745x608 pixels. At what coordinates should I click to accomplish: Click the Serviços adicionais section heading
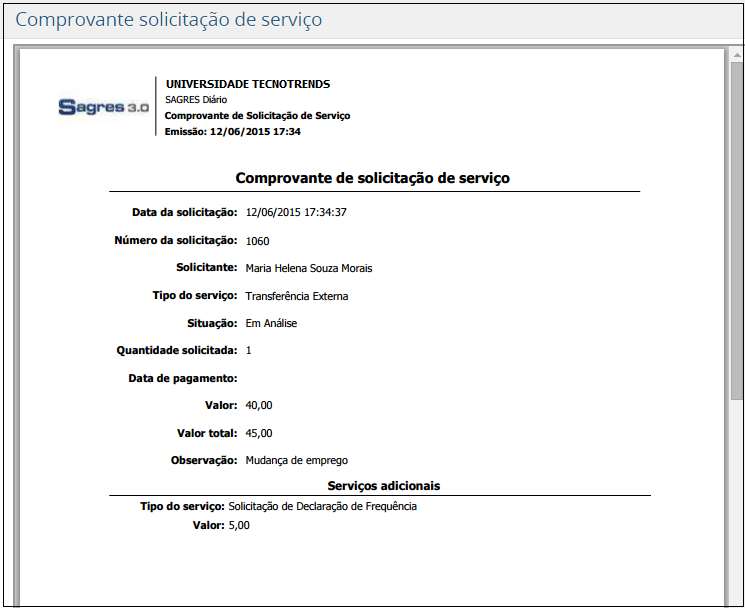coord(383,486)
